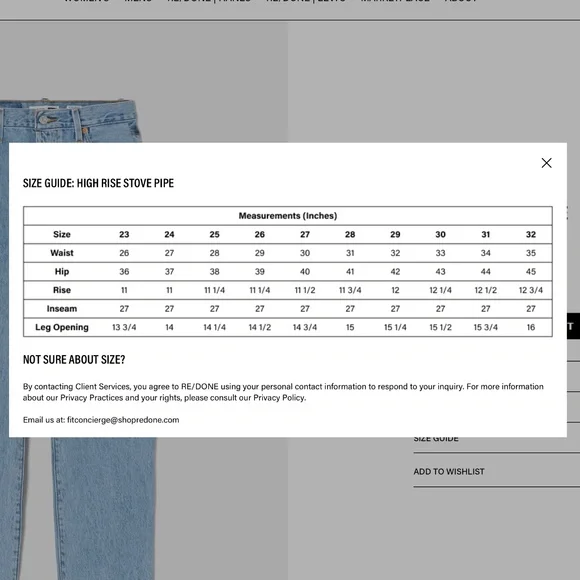This screenshot has height=580, width=580.
Task: Click Add to Wishlist link
Action: coord(449,472)
